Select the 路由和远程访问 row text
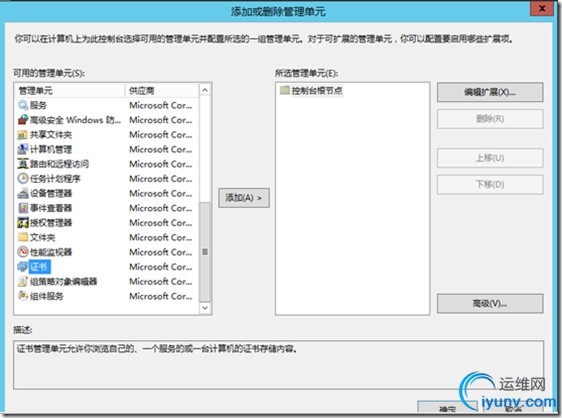 59,164
